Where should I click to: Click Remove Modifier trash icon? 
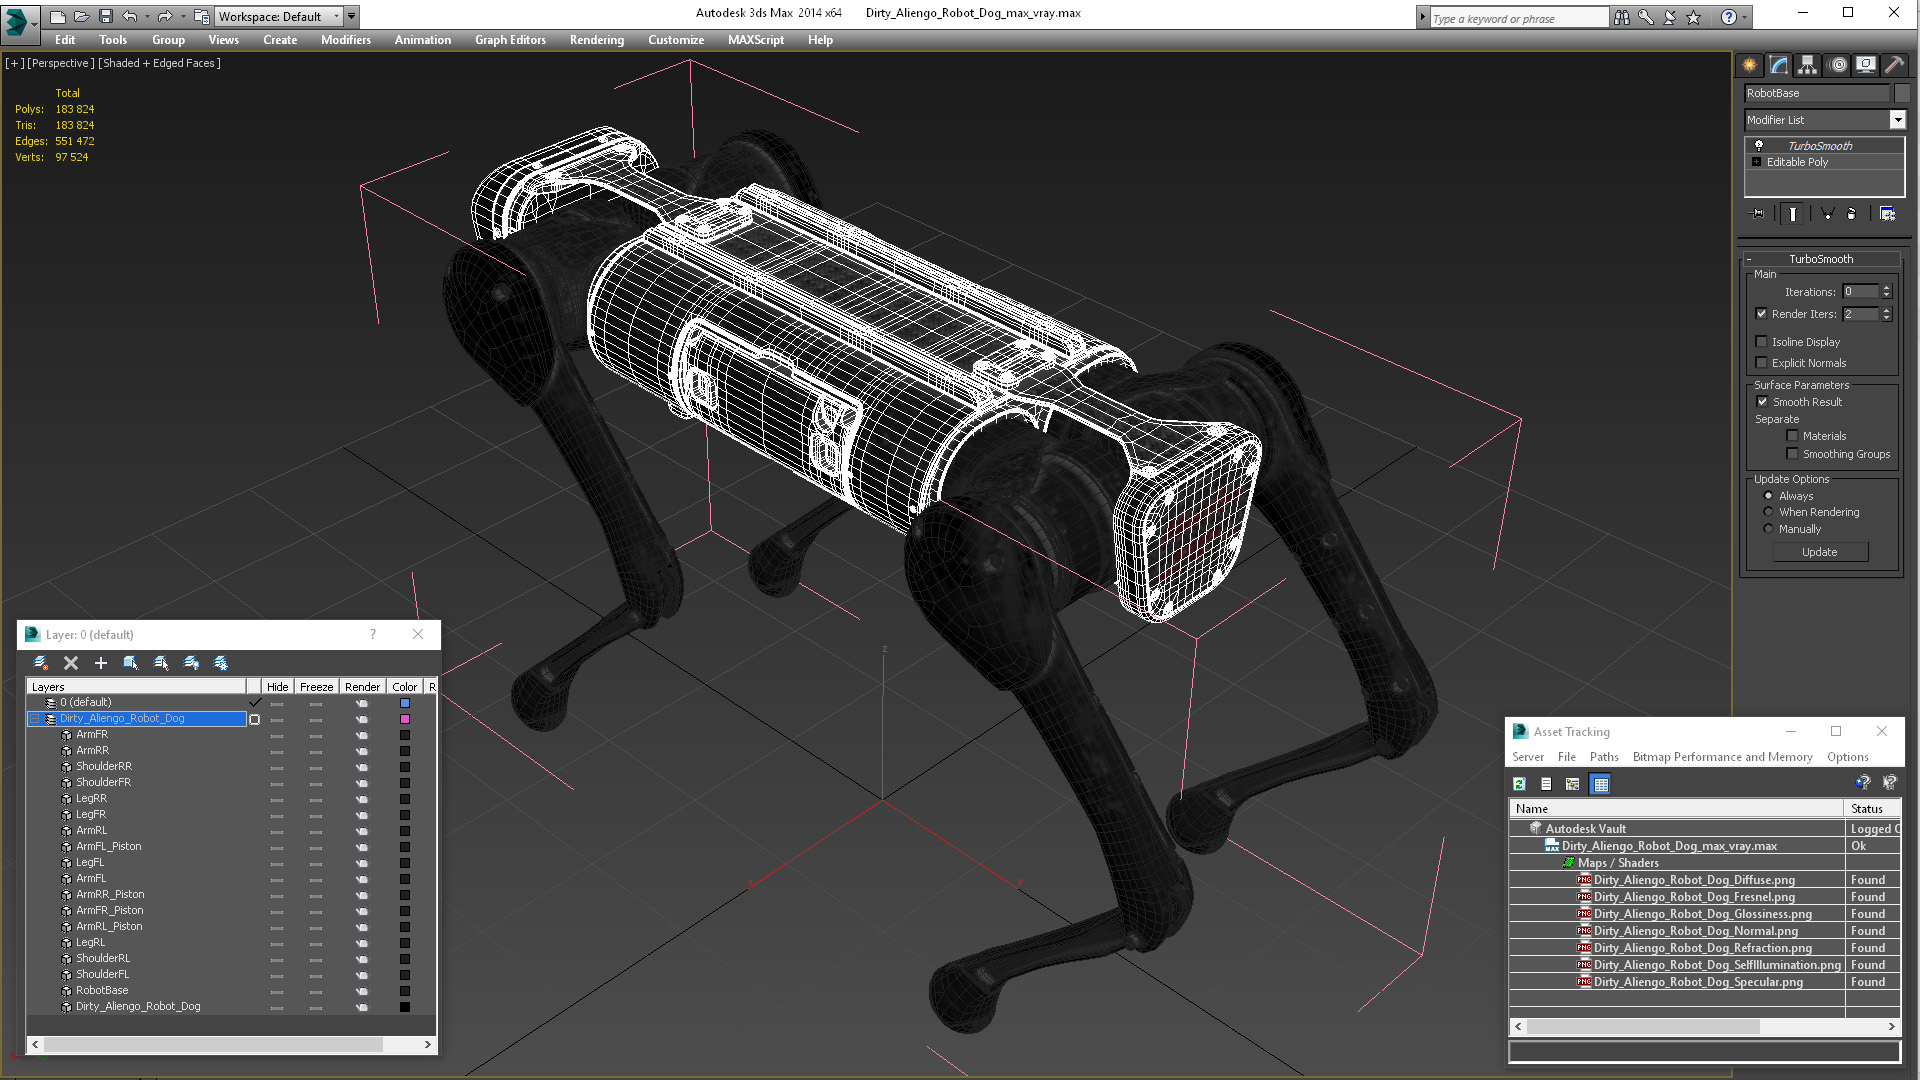pyautogui.click(x=1851, y=214)
